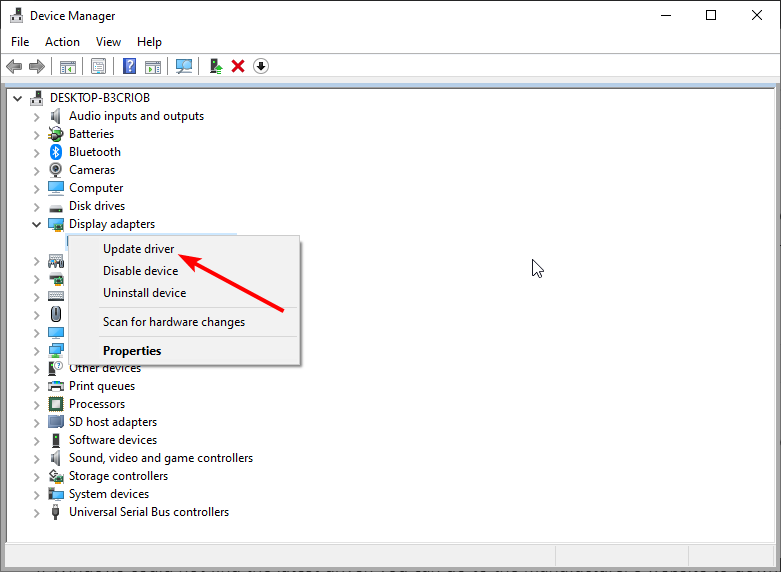Open the View menu
781x572 pixels.
coord(108,42)
